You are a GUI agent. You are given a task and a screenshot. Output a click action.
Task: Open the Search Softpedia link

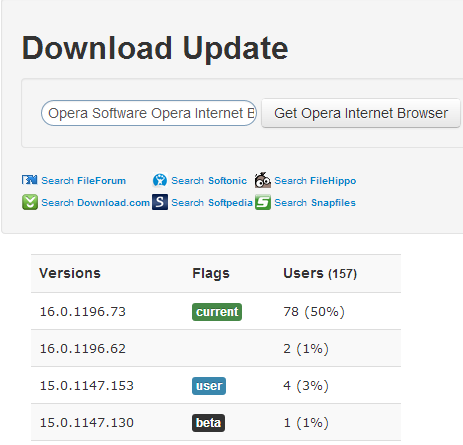click(212, 203)
